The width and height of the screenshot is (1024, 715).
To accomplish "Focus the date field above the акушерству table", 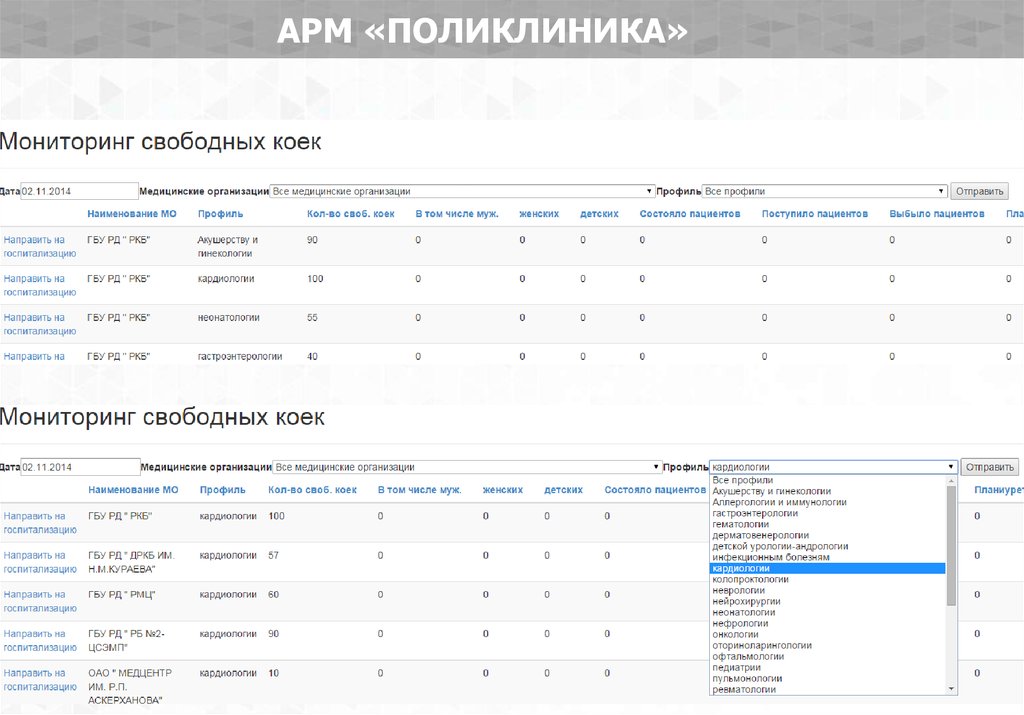I will tap(79, 191).
